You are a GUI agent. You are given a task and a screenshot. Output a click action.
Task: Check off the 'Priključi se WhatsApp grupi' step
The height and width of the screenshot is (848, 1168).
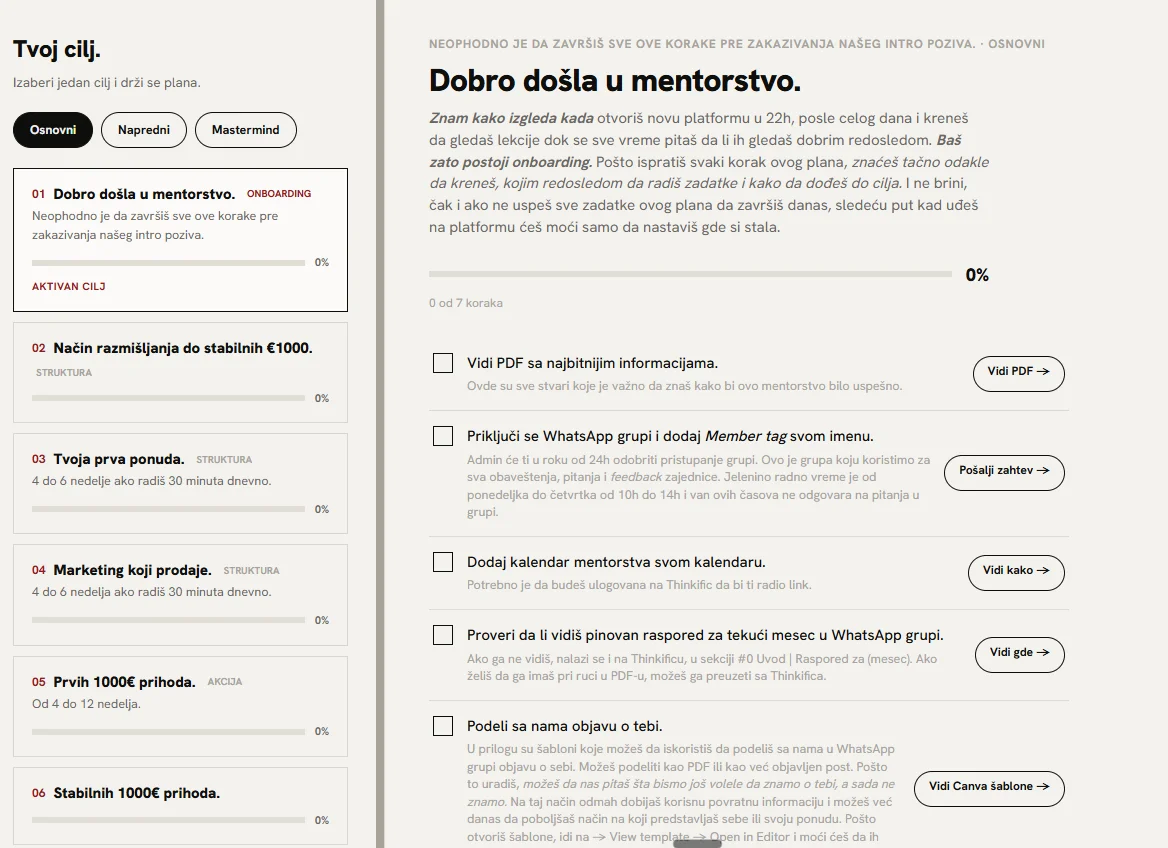(x=443, y=436)
